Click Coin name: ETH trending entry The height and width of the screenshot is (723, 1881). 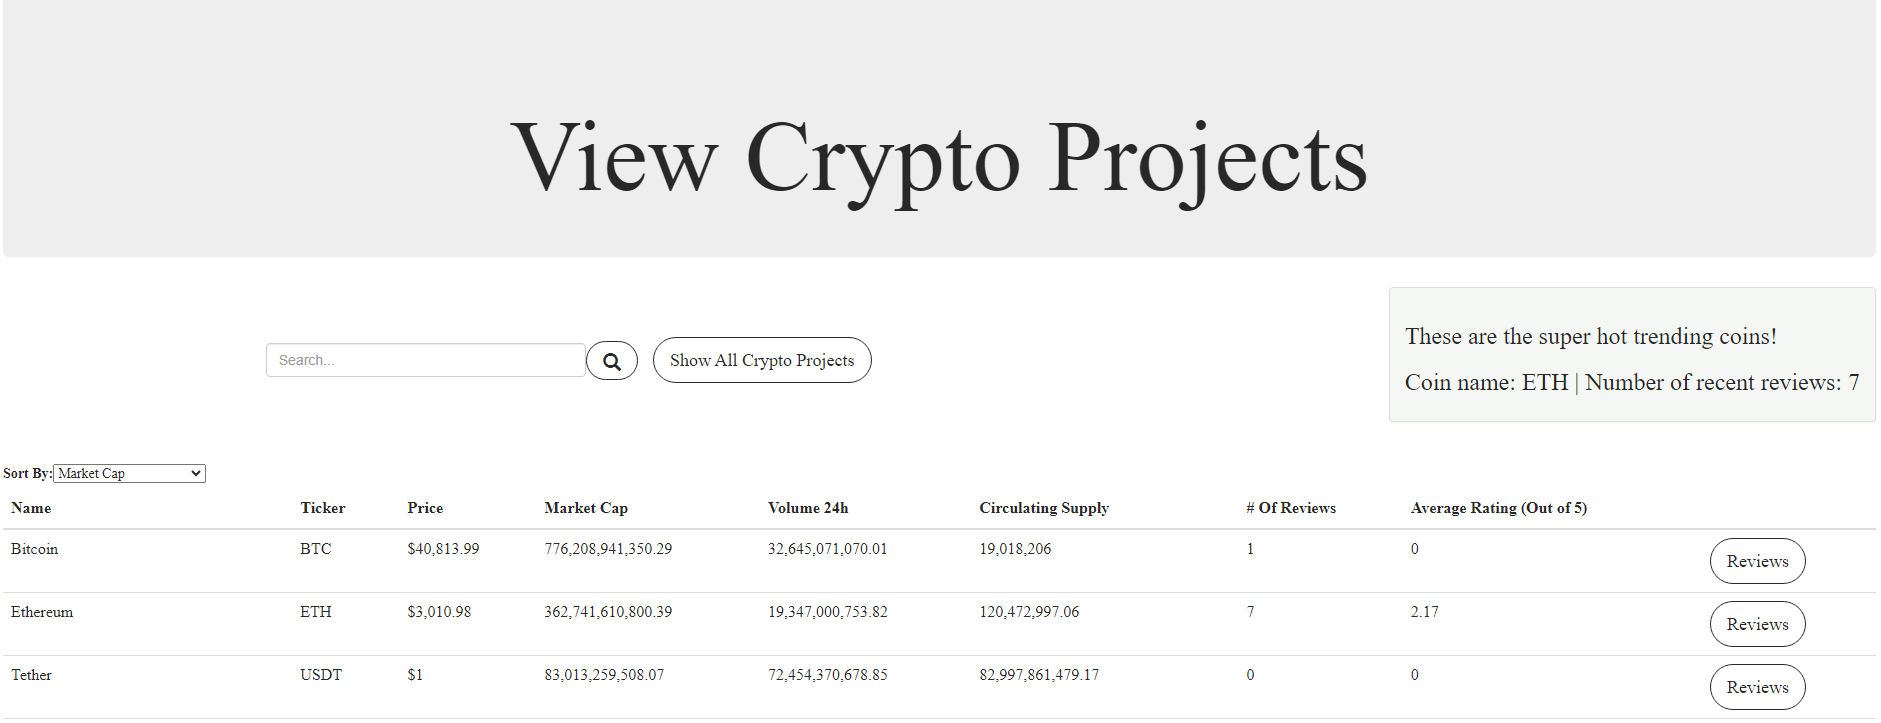point(1632,382)
